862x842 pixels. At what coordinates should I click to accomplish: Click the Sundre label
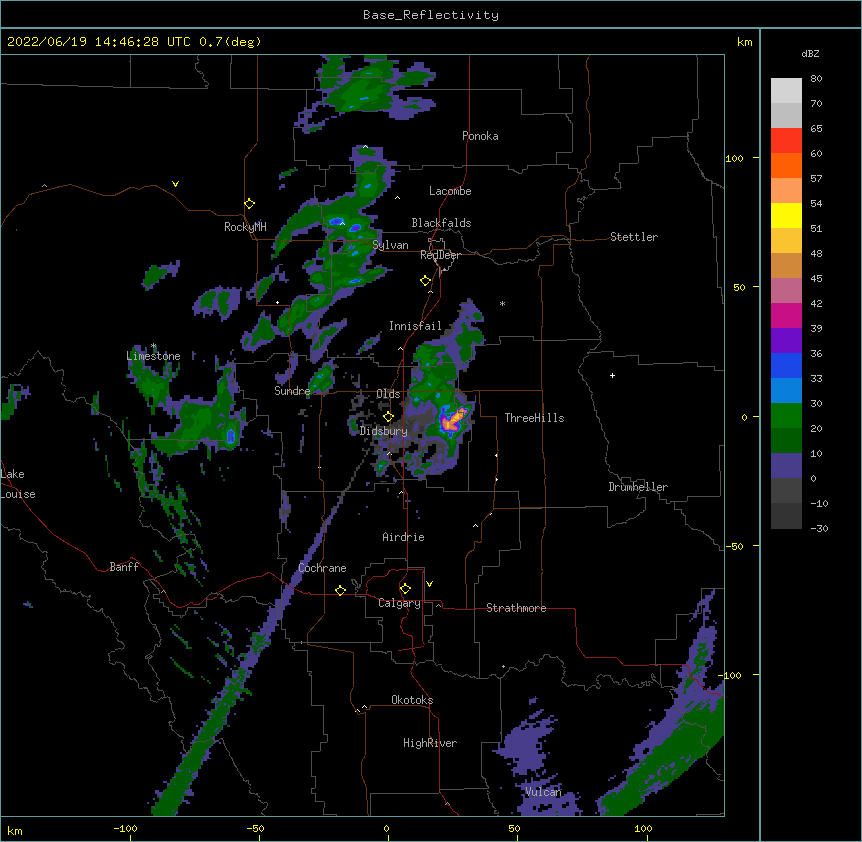pyautogui.click(x=292, y=391)
